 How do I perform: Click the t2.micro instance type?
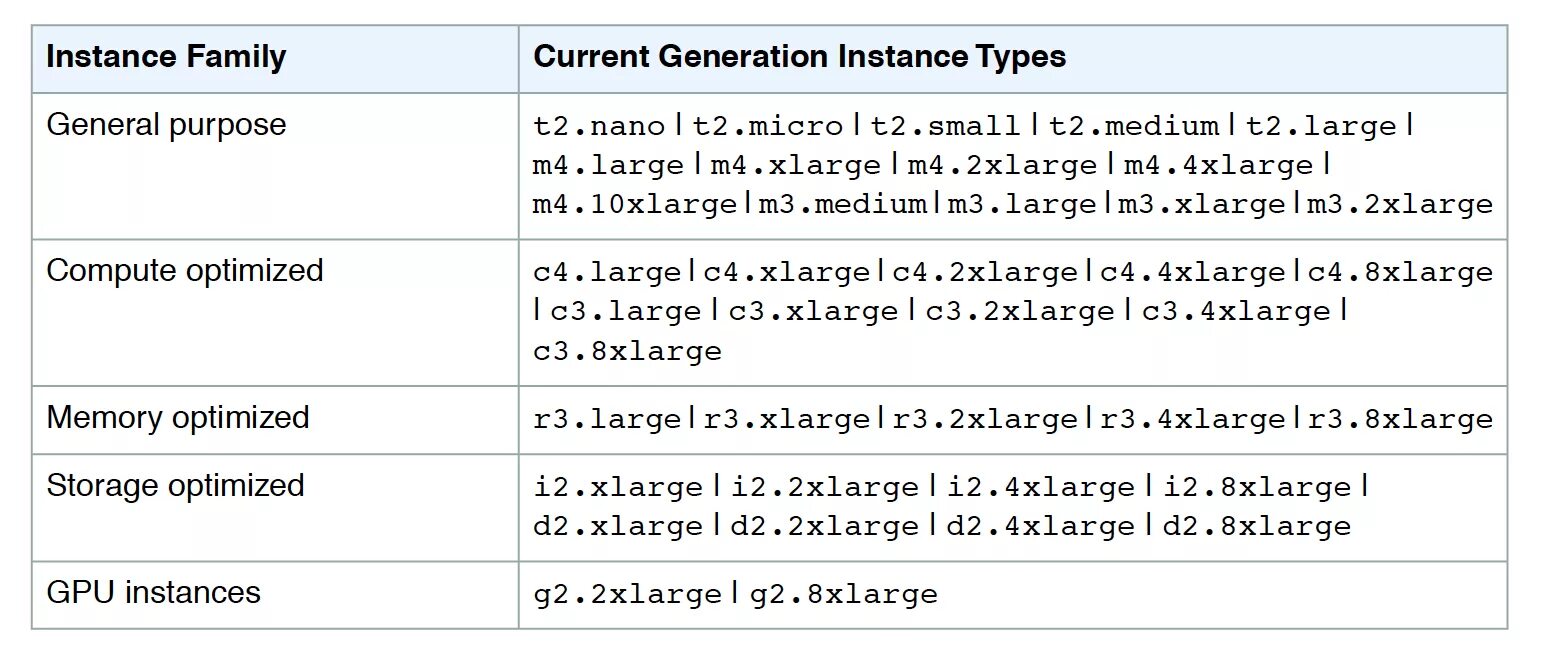768,127
